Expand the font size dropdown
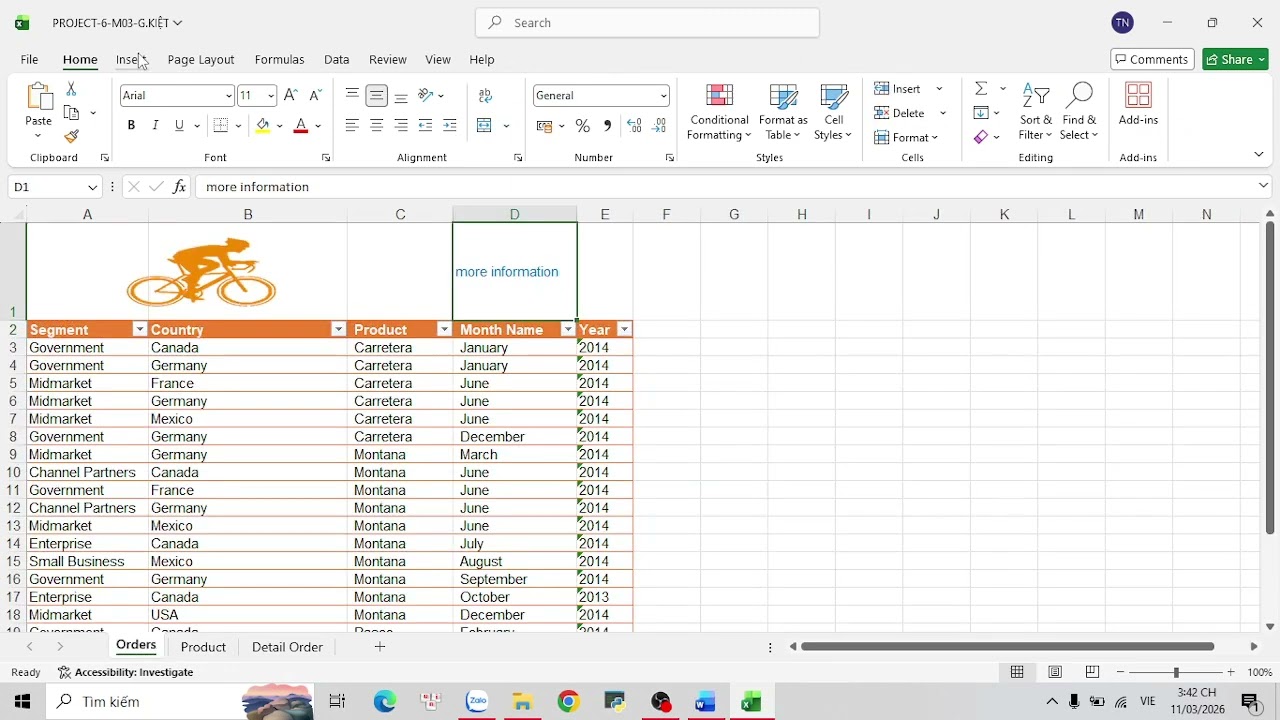This screenshot has width=1280, height=720. [271, 96]
